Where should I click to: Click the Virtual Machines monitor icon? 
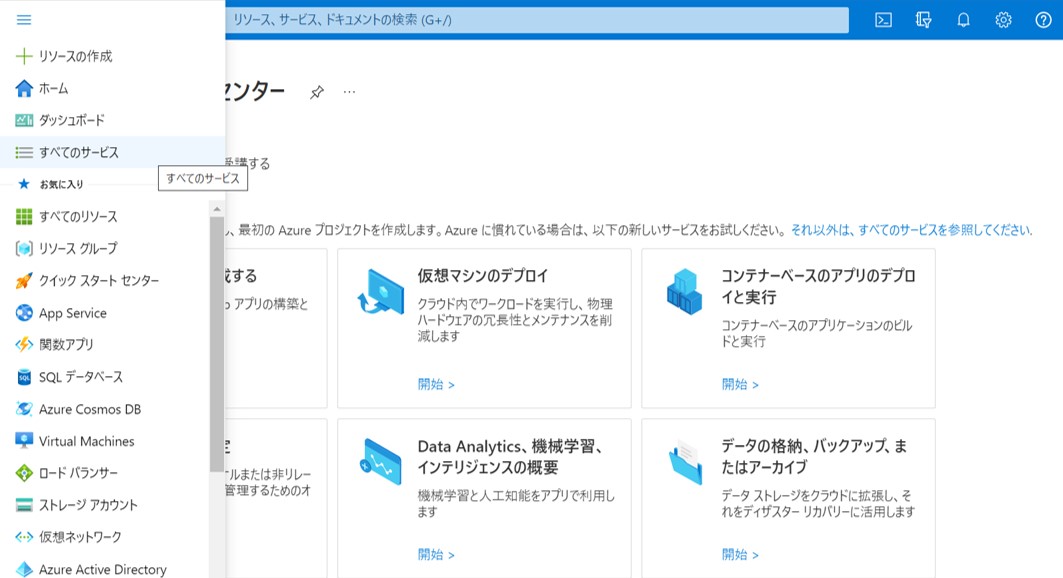tap(24, 441)
